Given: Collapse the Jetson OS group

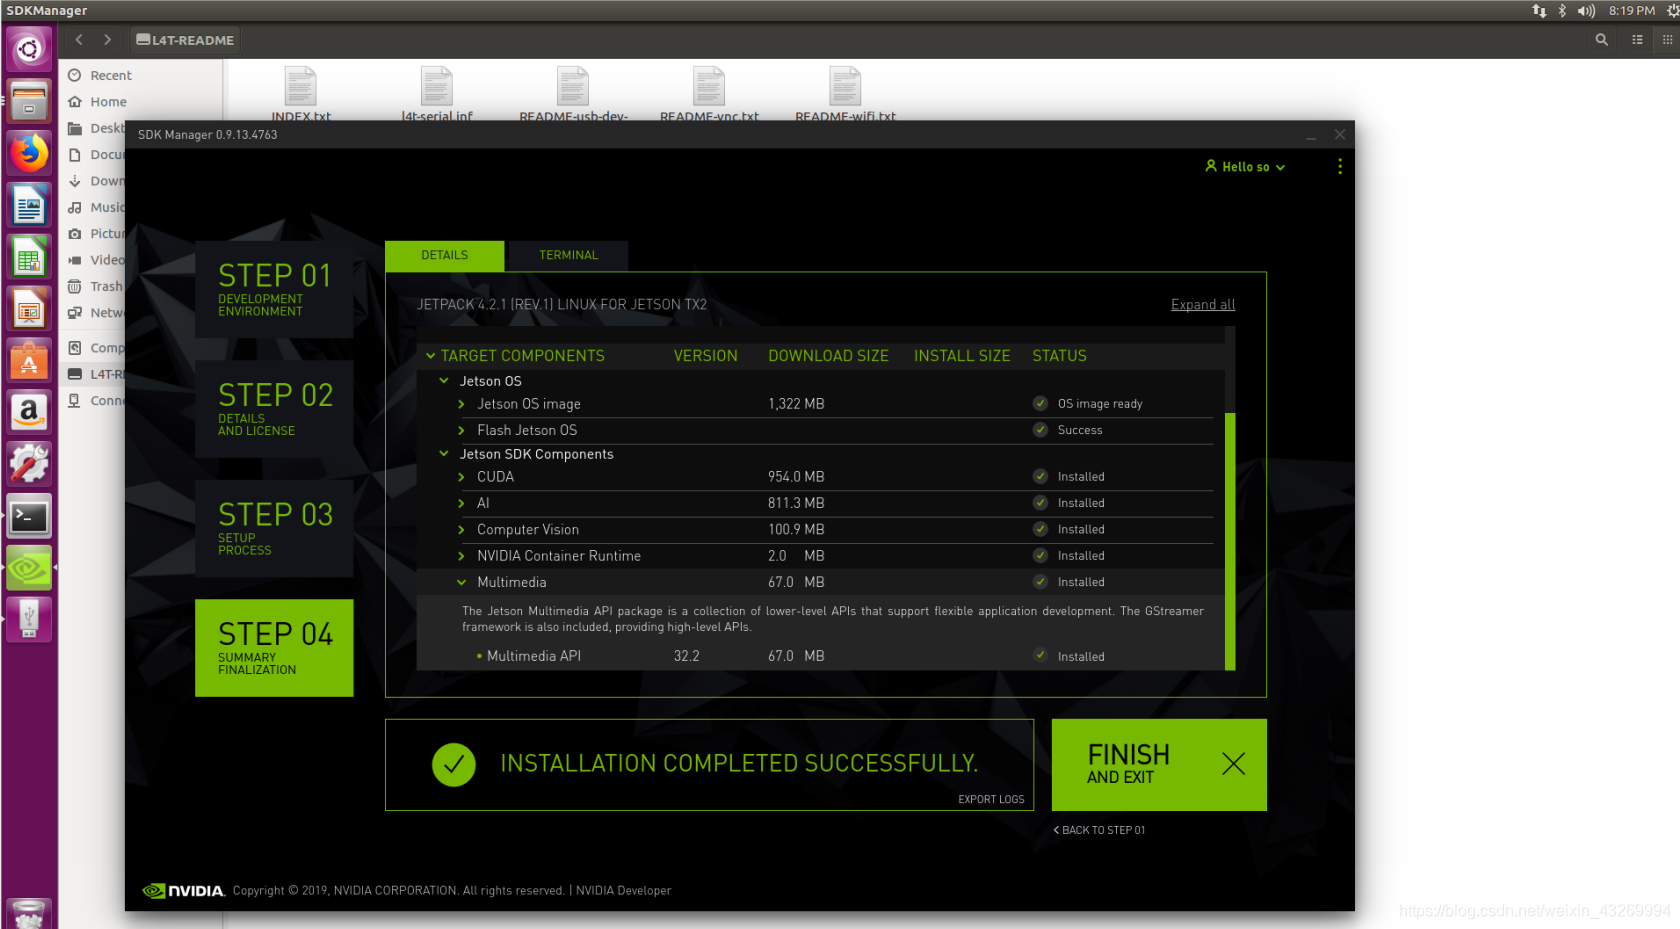Looking at the screenshot, I should 444,381.
